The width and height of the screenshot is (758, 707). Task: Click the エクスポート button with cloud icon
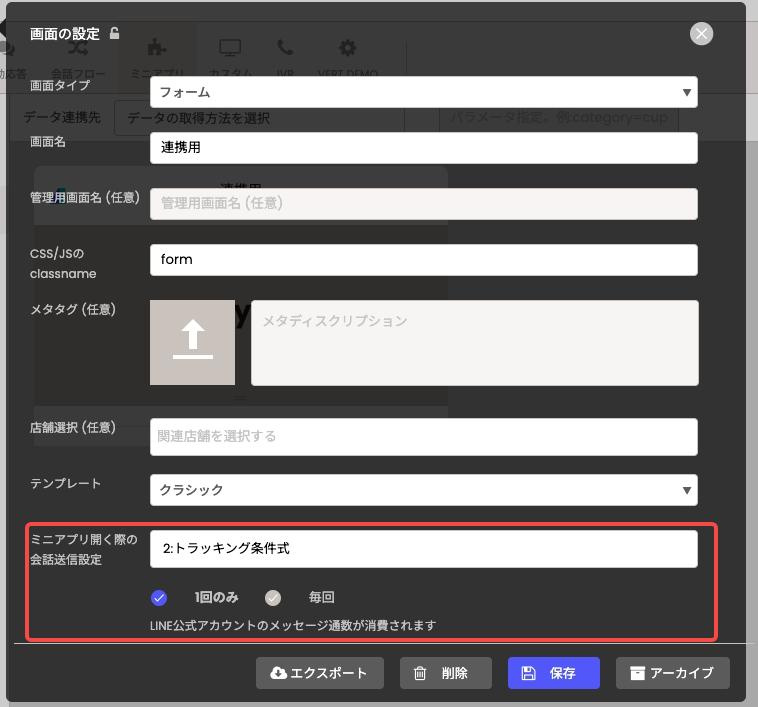319,673
